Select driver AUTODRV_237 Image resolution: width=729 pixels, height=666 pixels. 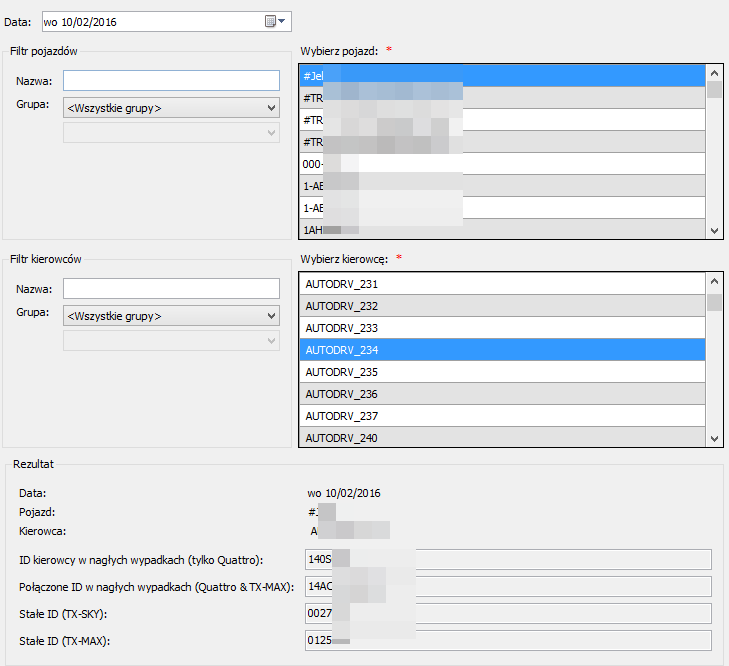click(500, 416)
